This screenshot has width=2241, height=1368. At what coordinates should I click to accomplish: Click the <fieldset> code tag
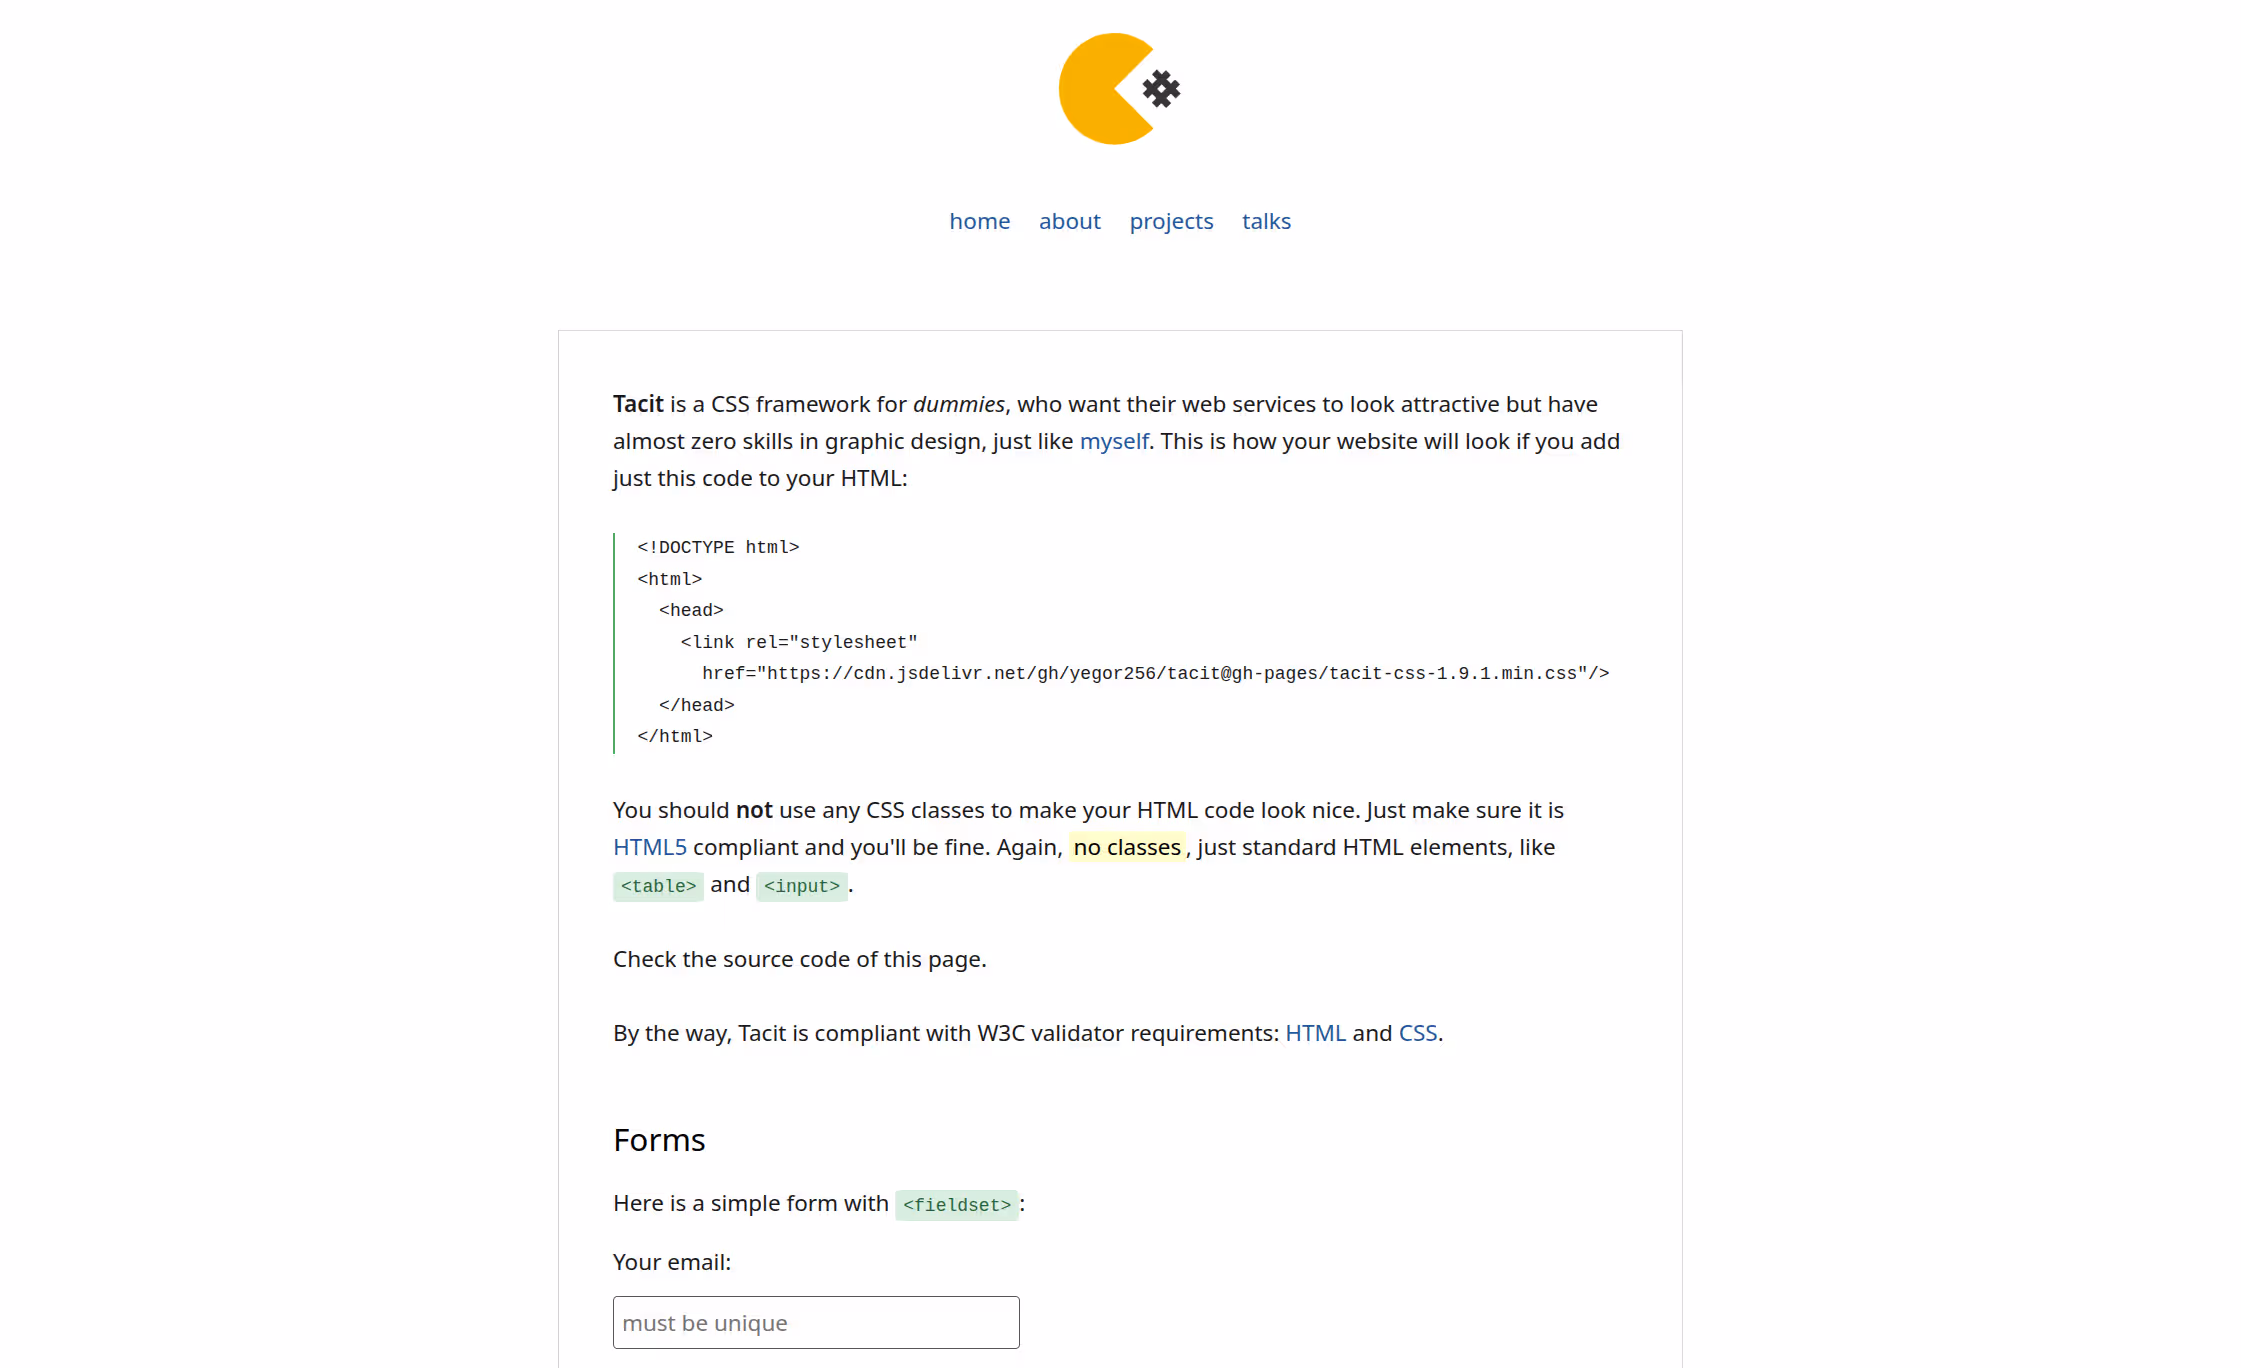tap(956, 1205)
